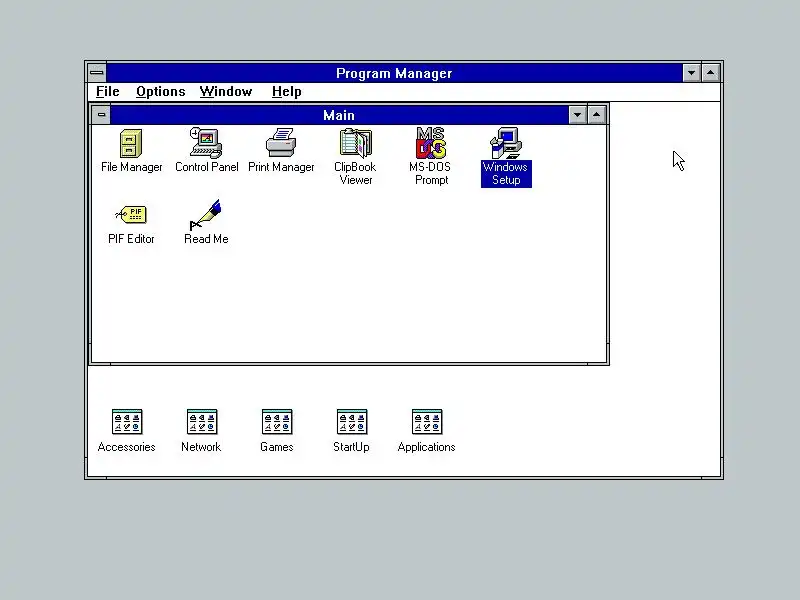The height and width of the screenshot is (600, 800).
Task: Open the Options menu
Action: click(161, 92)
